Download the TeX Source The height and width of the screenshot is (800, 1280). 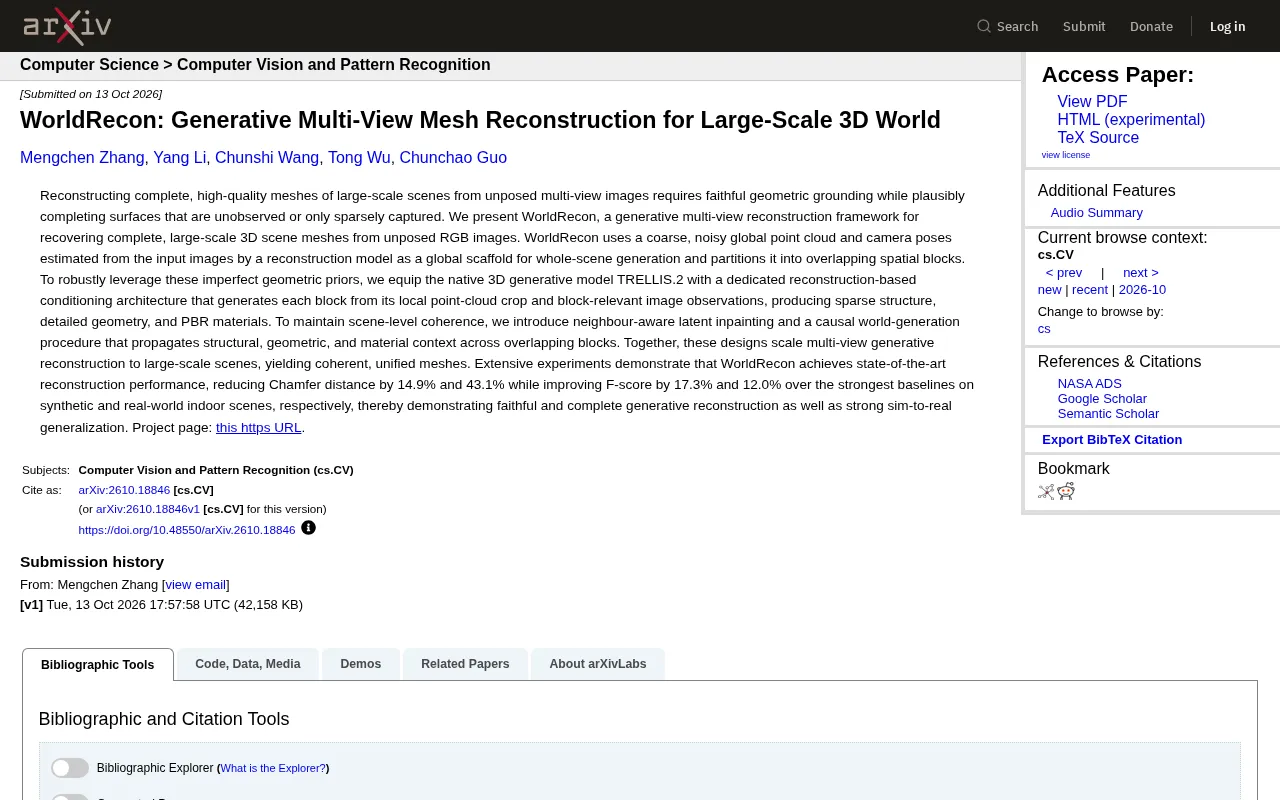click(x=1098, y=138)
